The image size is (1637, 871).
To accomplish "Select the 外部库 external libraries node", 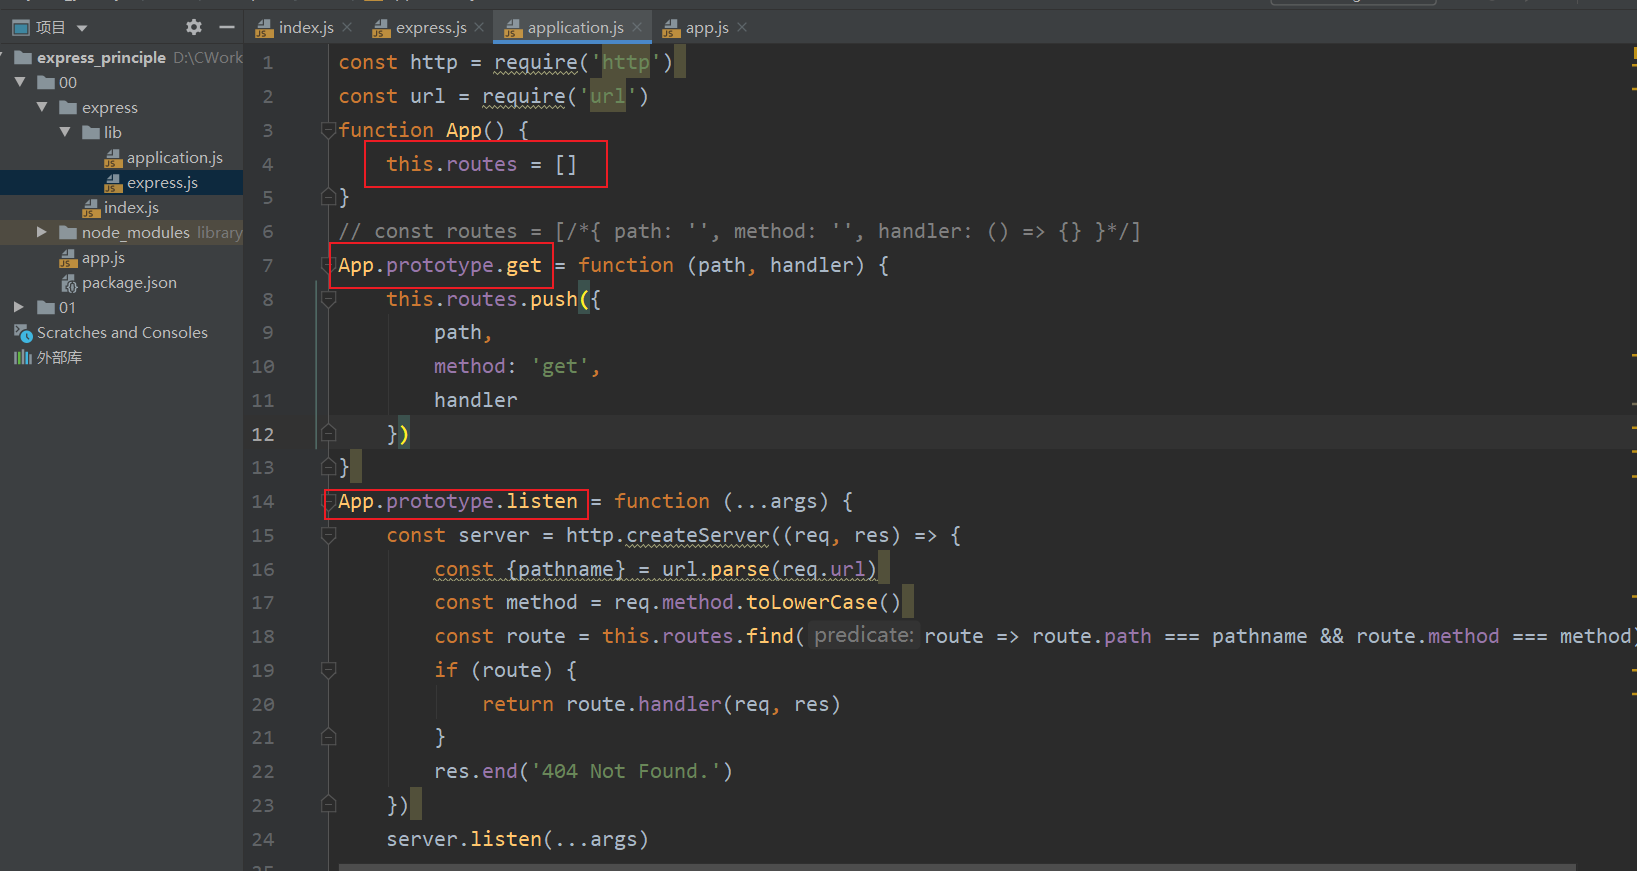I will (x=59, y=358).
